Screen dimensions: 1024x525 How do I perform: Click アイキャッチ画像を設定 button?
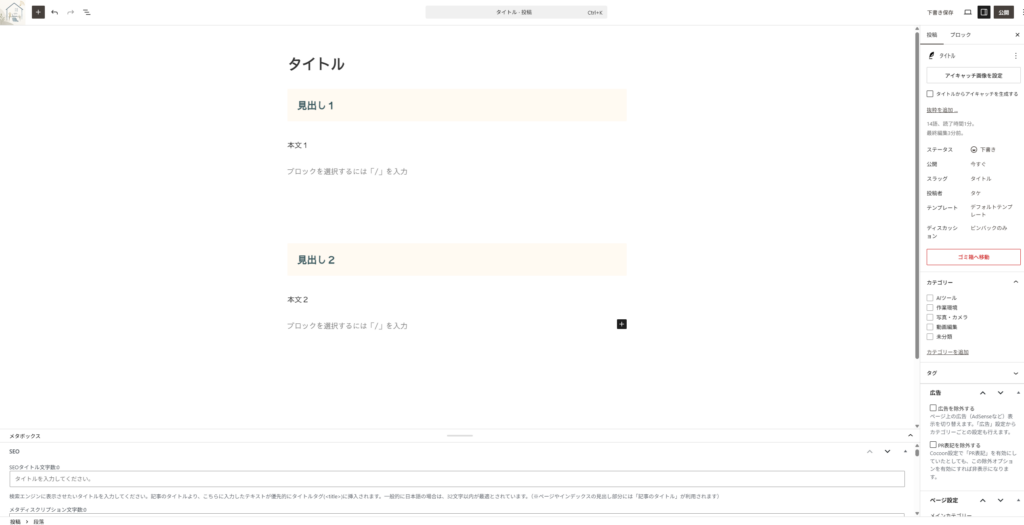pos(973,76)
